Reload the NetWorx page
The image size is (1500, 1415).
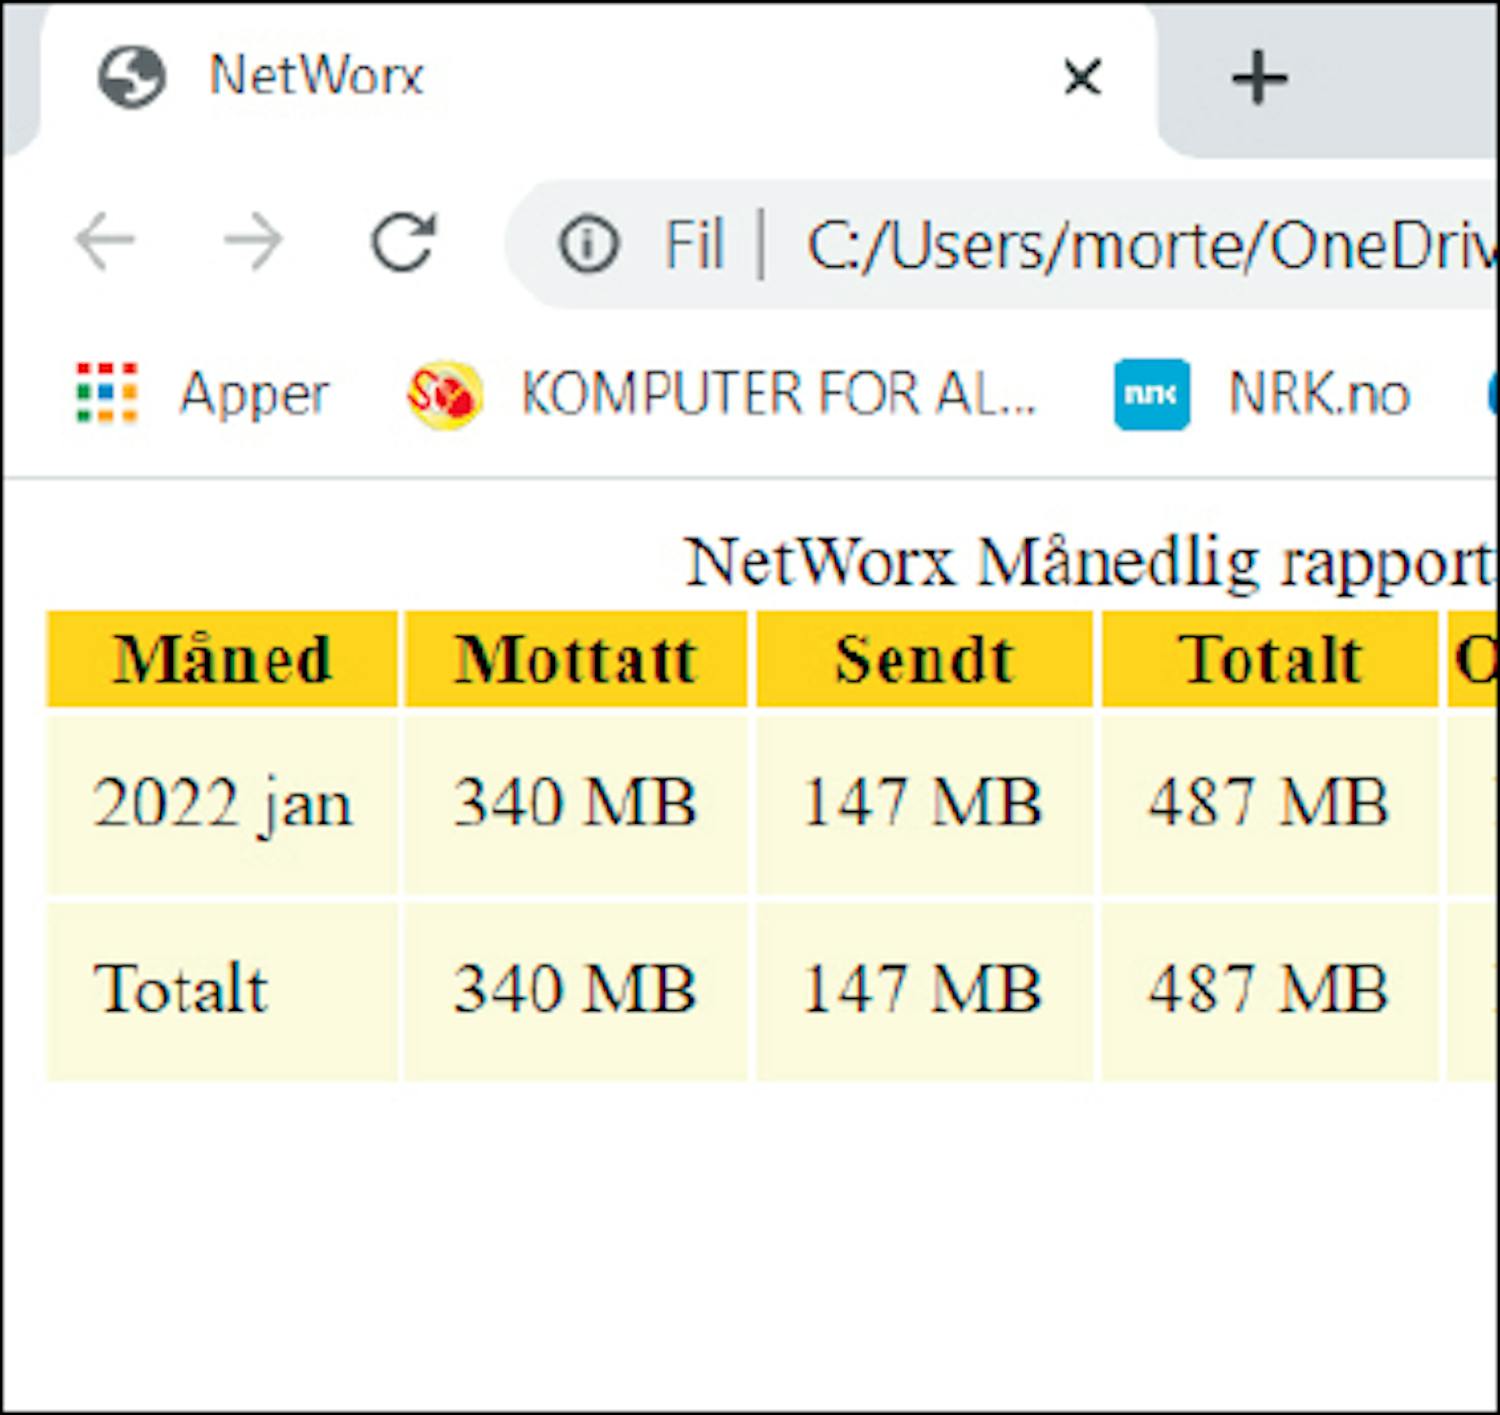coord(403,241)
